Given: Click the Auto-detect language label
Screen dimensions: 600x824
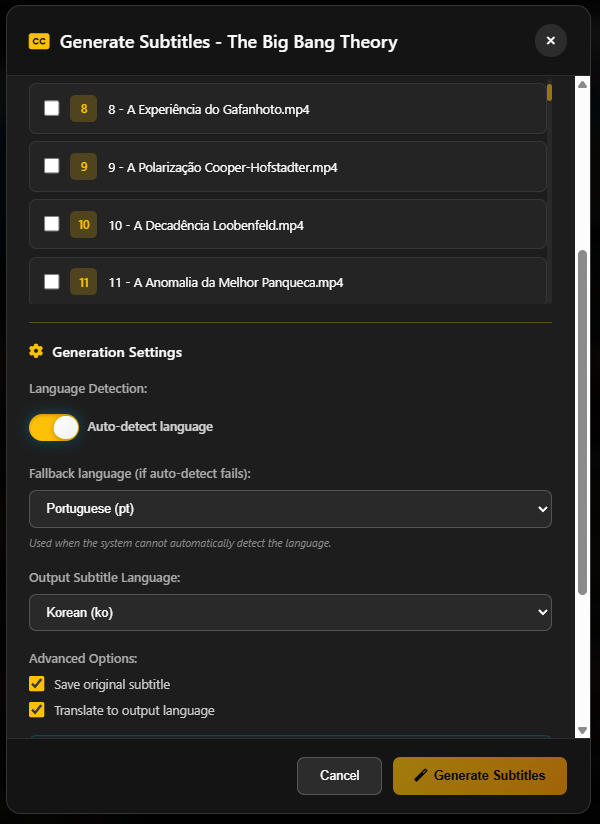Looking at the screenshot, I should click(x=150, y=427).
